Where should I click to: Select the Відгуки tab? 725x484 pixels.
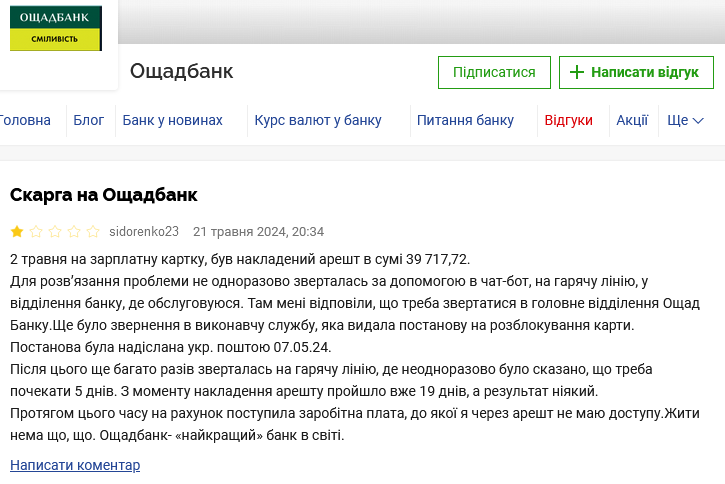tap(568, 120)
